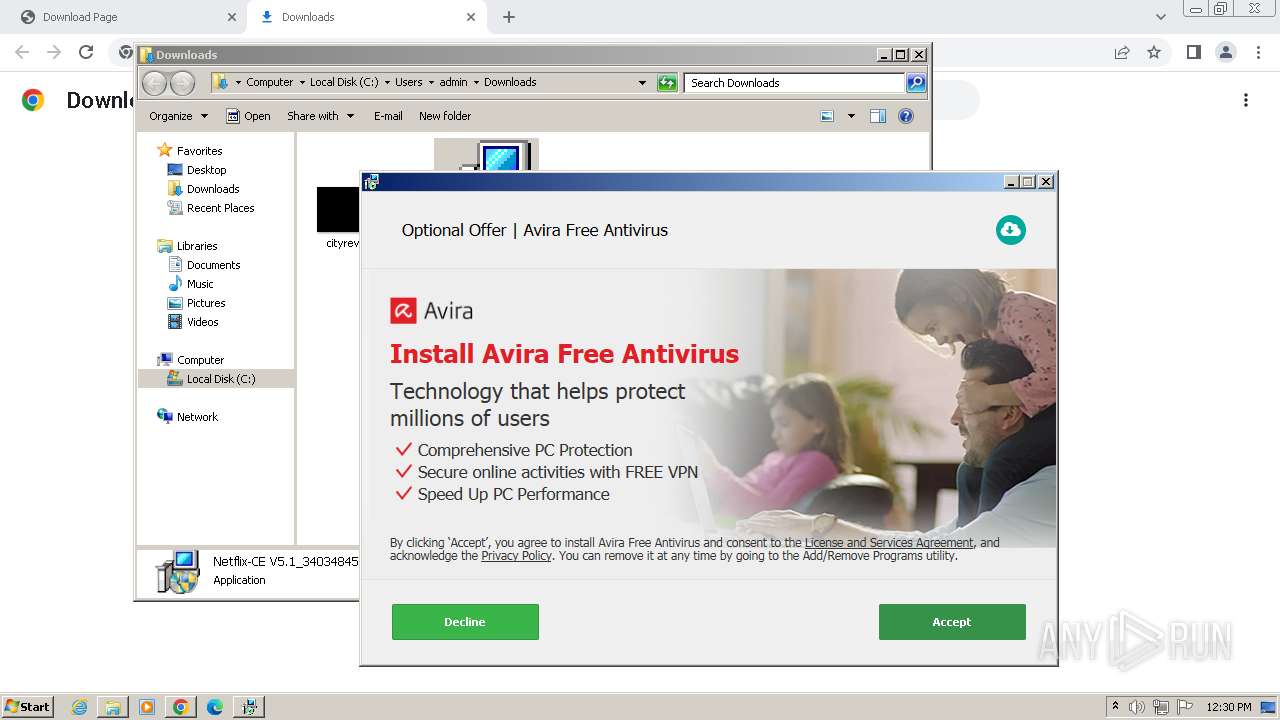Click Open in the Explorer toolbar
The width and height of the screenshot is (1280, 720).
pos(248,116)
